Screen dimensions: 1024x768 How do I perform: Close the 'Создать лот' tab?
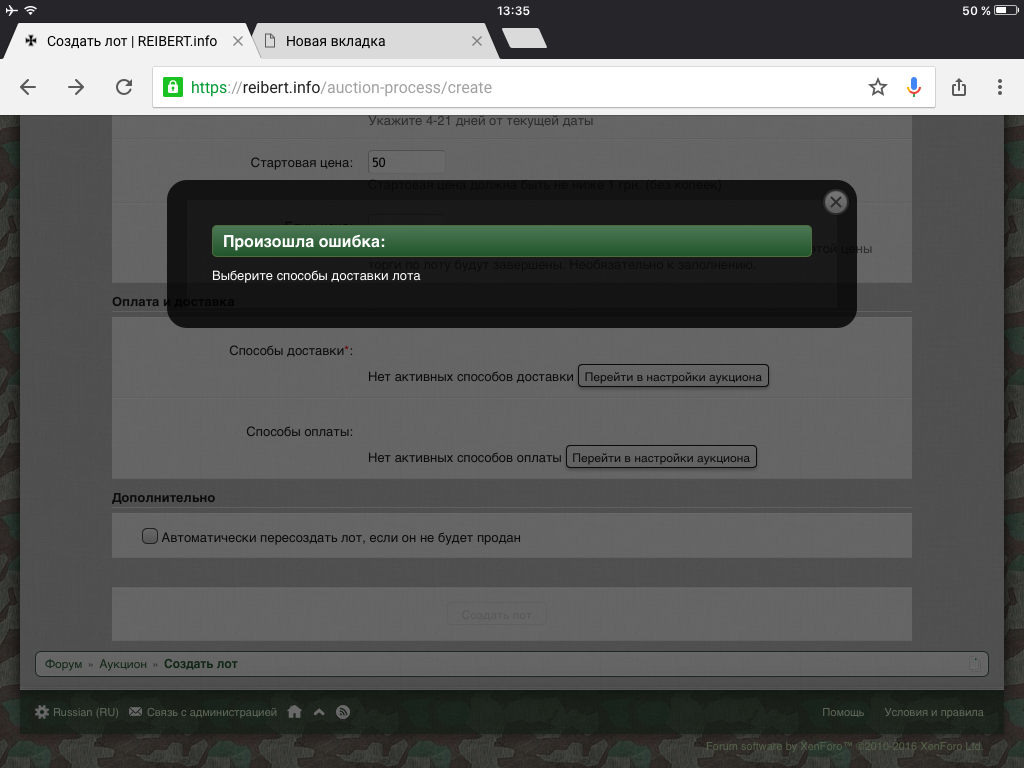coord(237,41)
